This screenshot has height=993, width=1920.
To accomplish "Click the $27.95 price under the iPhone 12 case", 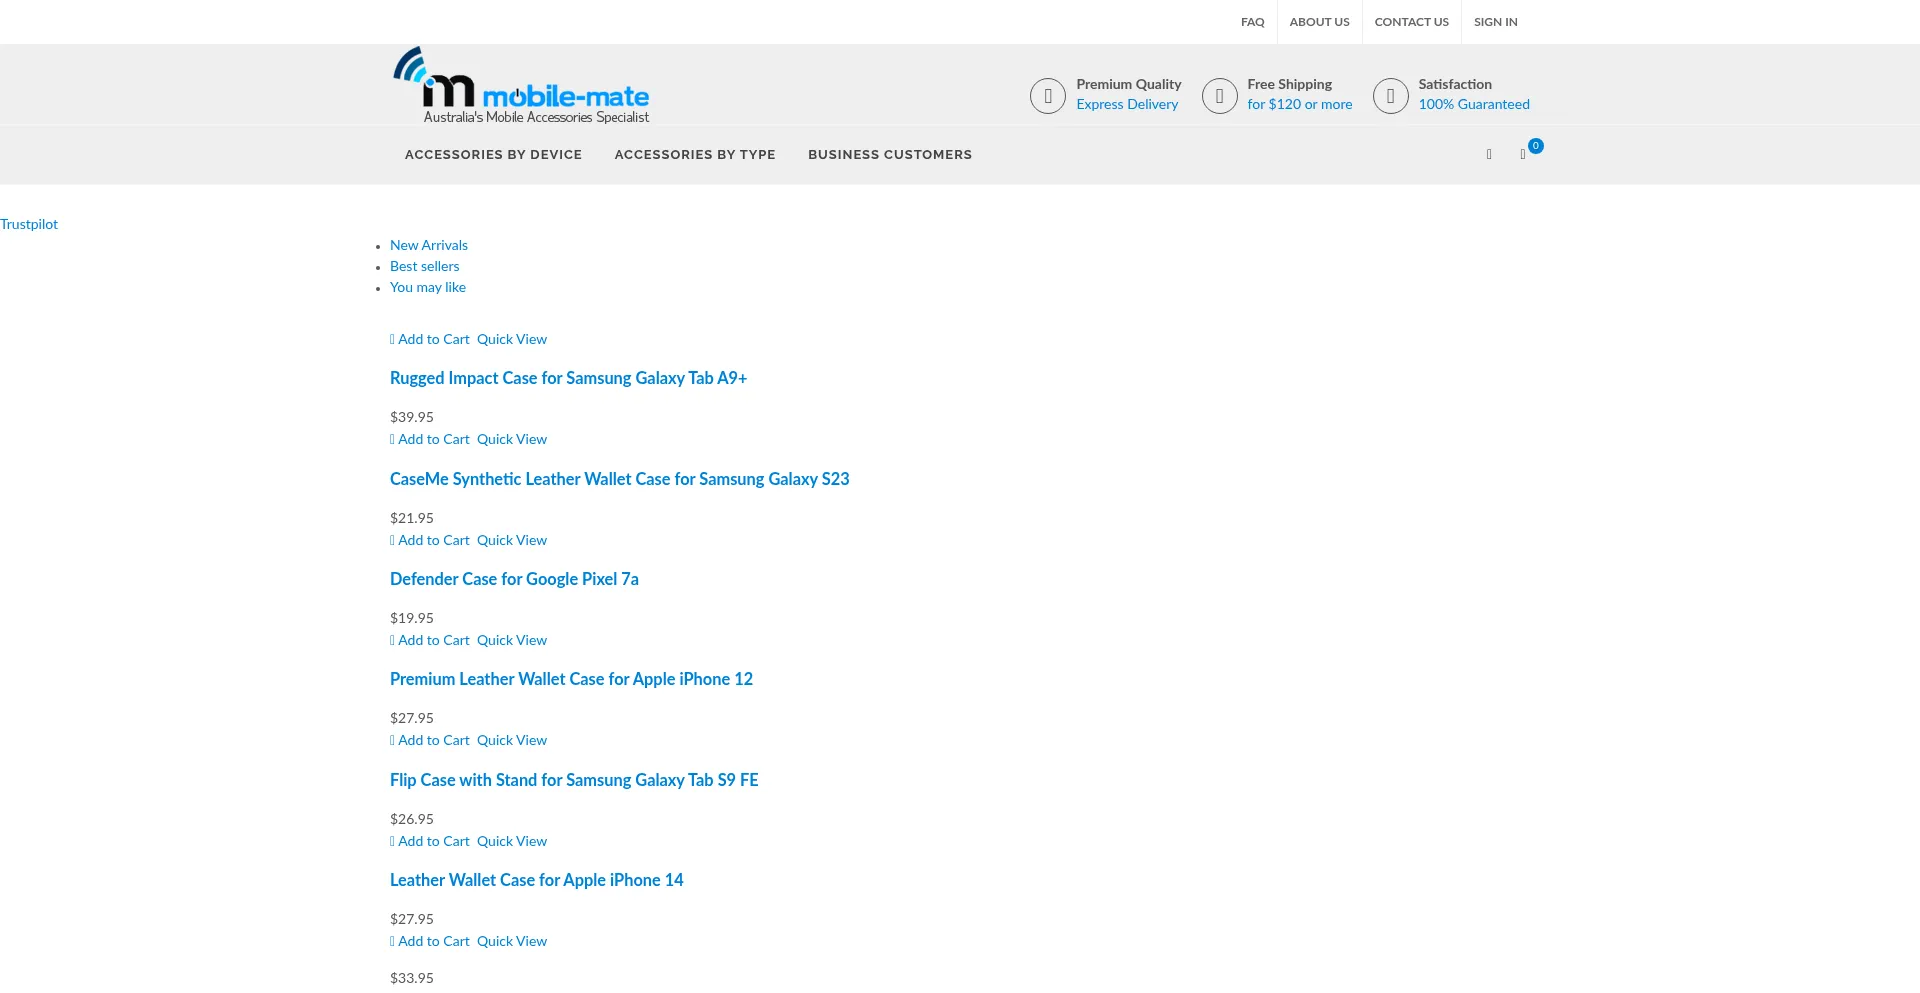I will point(412,718).
